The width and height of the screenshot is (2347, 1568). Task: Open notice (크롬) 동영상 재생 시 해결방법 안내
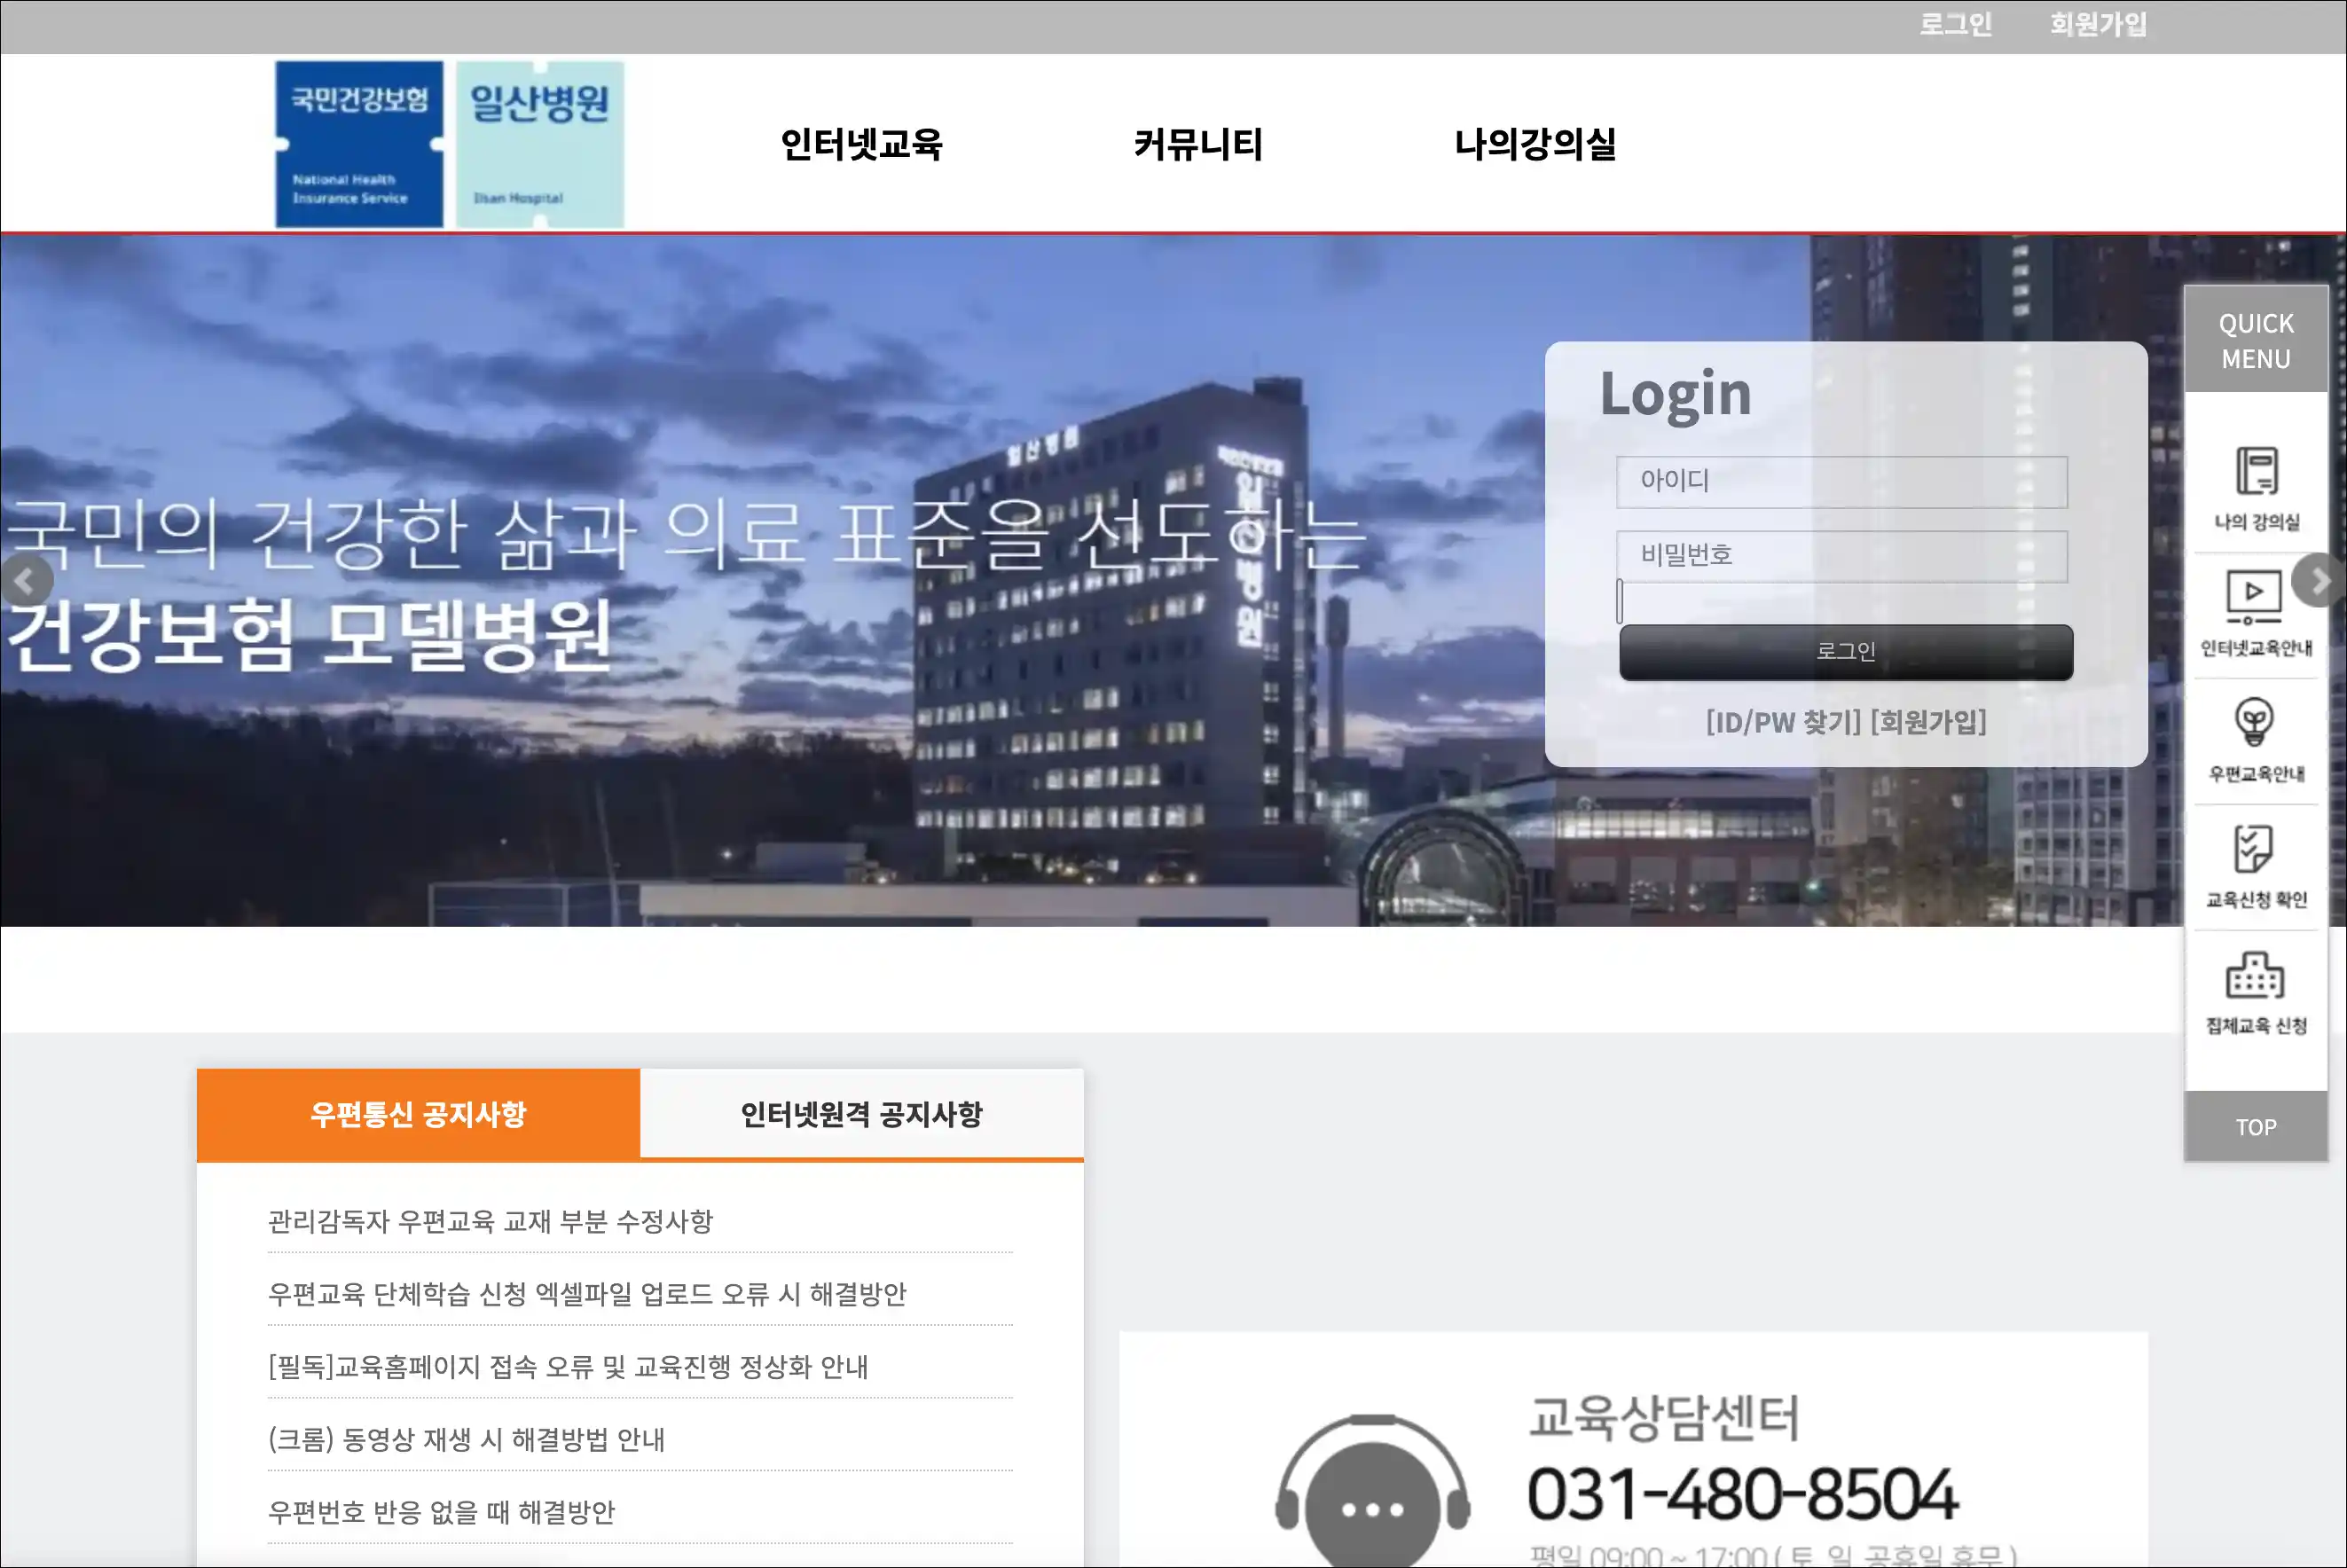pyautogui.click(x=466, y=1440)
